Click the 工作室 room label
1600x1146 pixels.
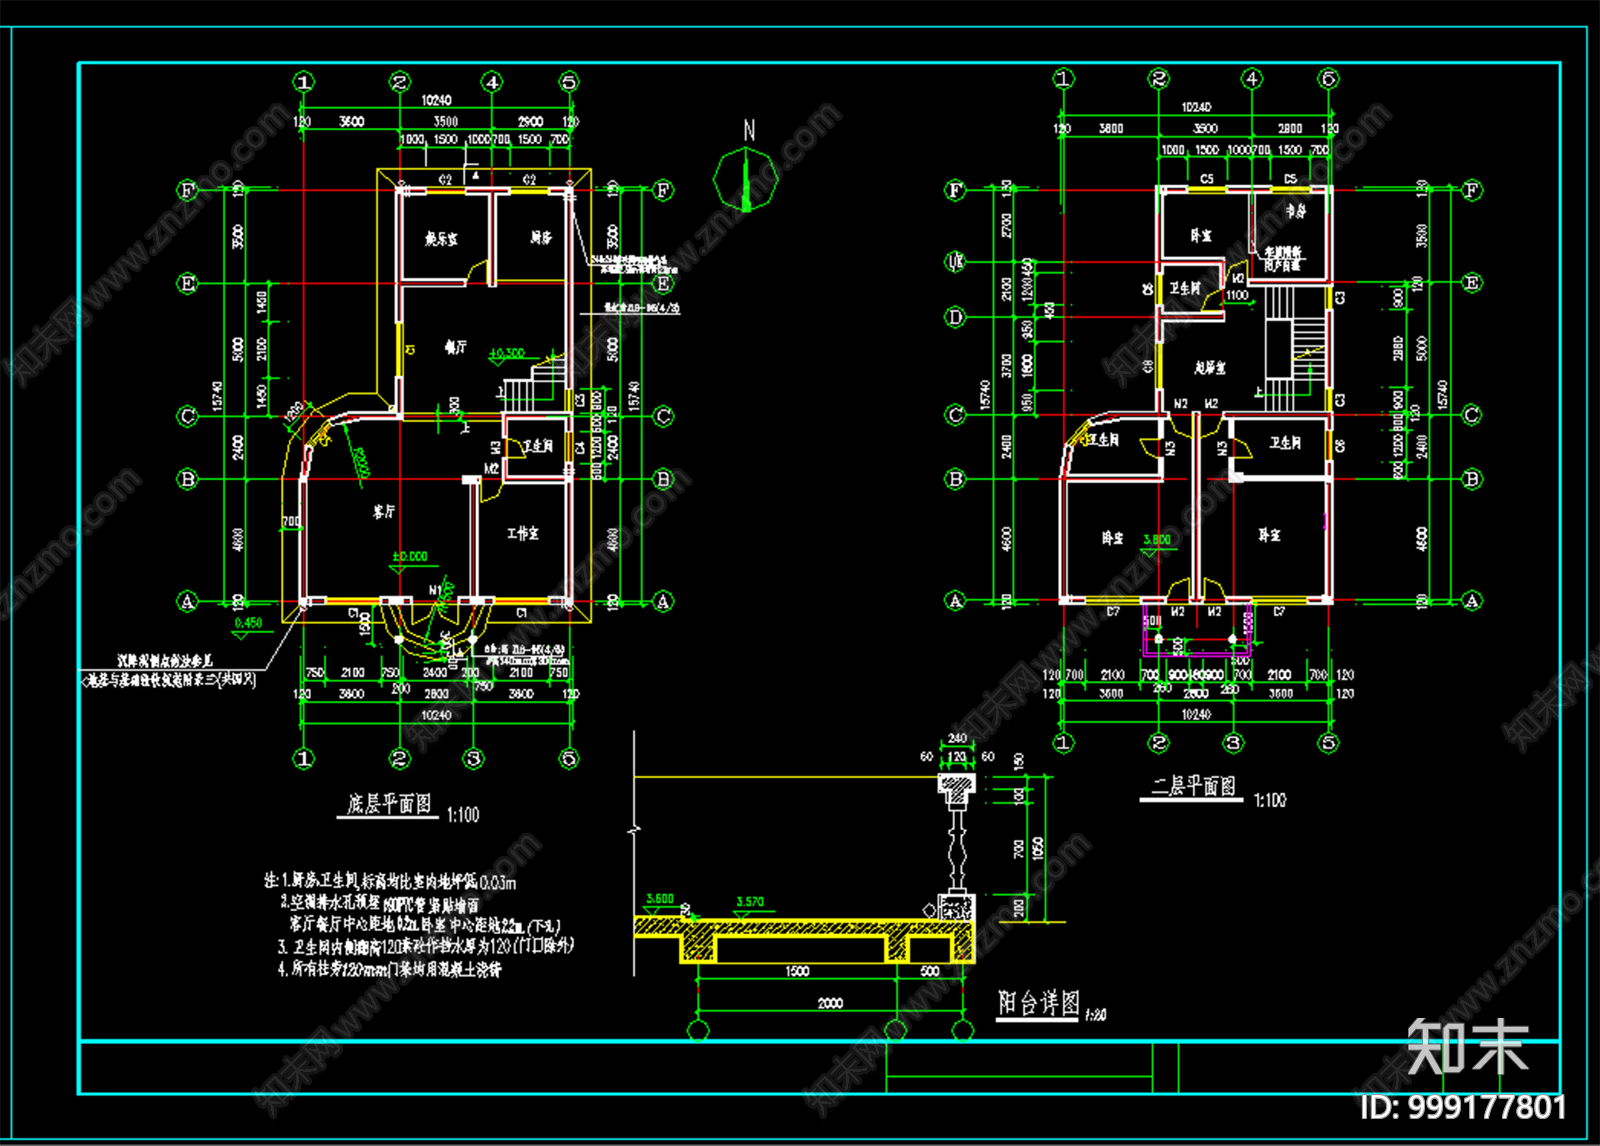[x=523, y=533]
